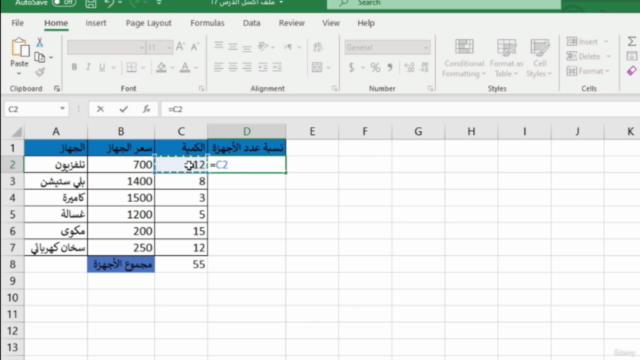Open the Format cells dropdown

coord(608,71)
